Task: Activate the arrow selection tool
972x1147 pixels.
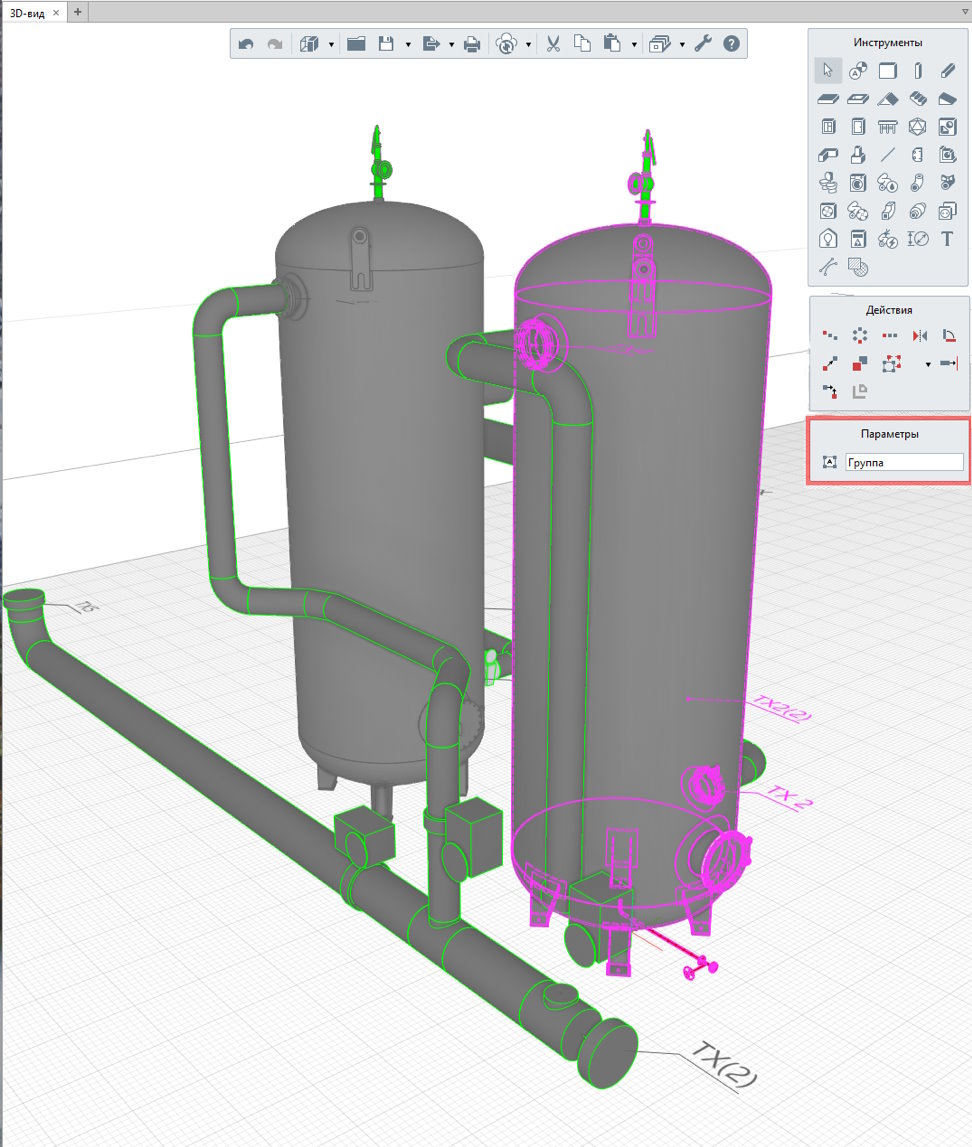Action: pos(828,71)
